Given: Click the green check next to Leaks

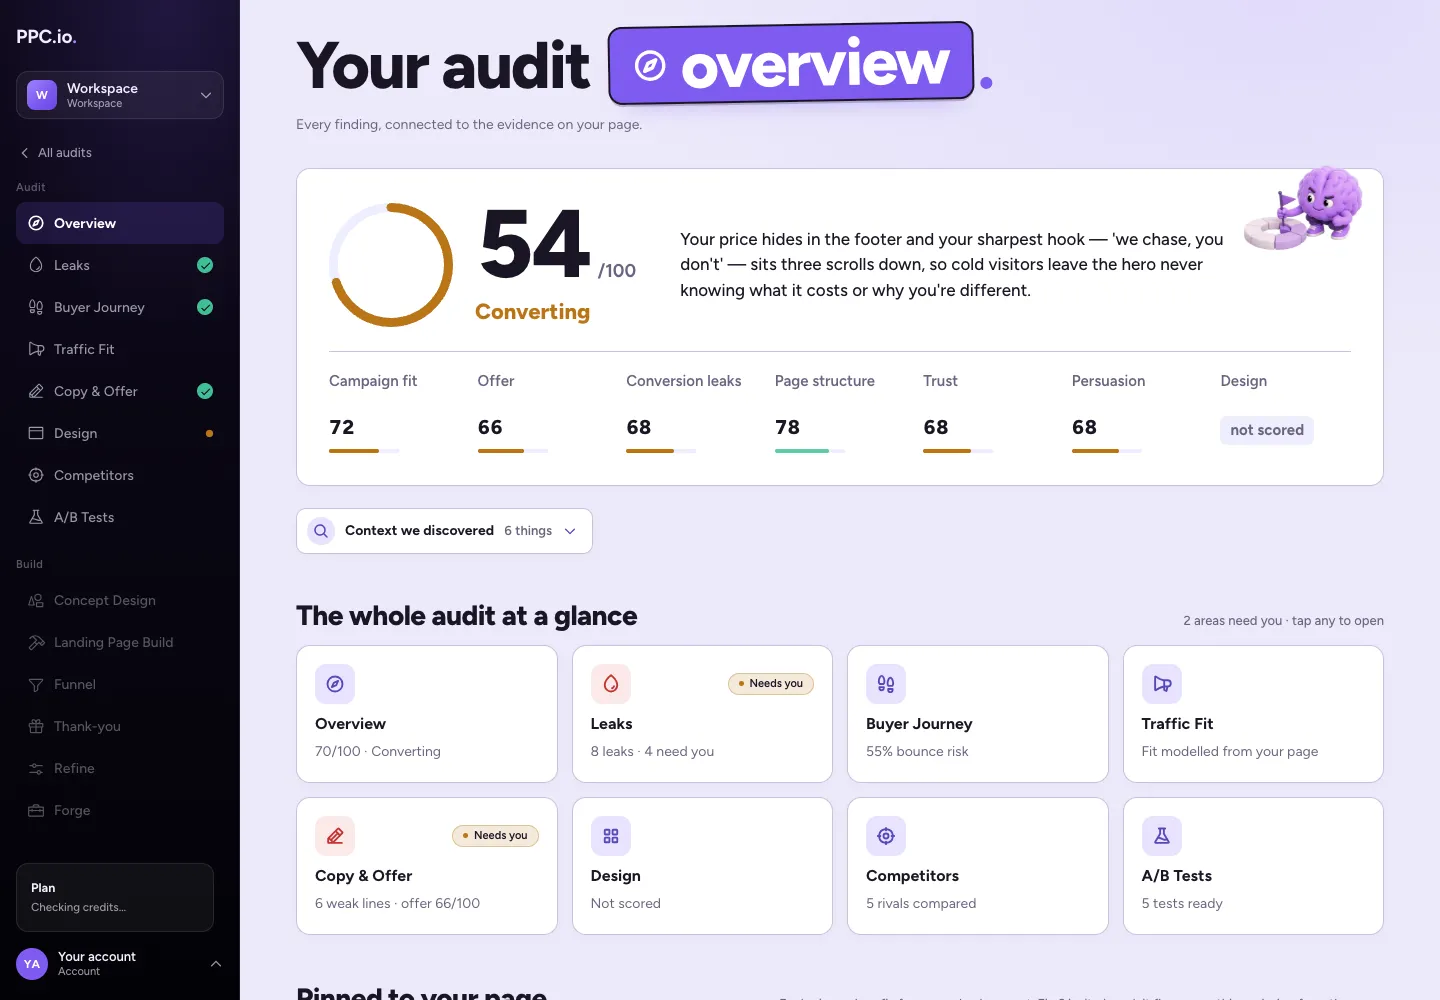Looking at the screenshot, I should 205,265.
